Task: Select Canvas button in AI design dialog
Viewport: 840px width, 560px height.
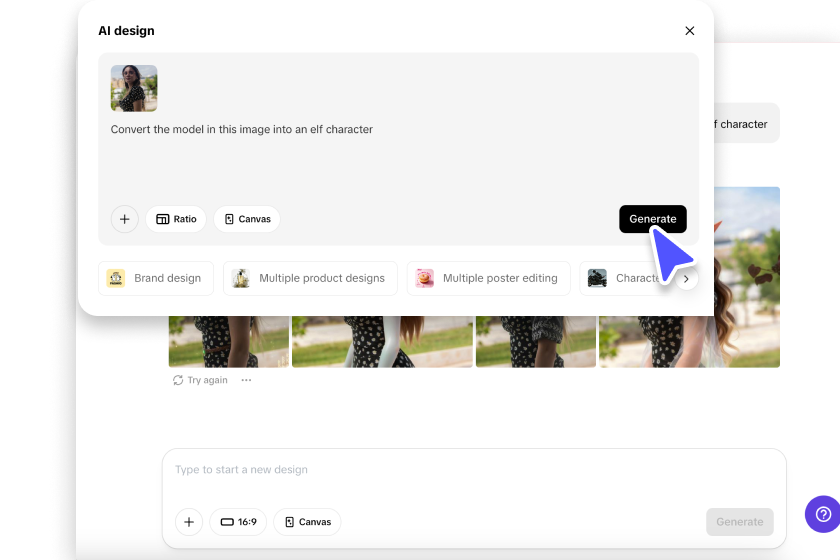Action: (247, 219)
